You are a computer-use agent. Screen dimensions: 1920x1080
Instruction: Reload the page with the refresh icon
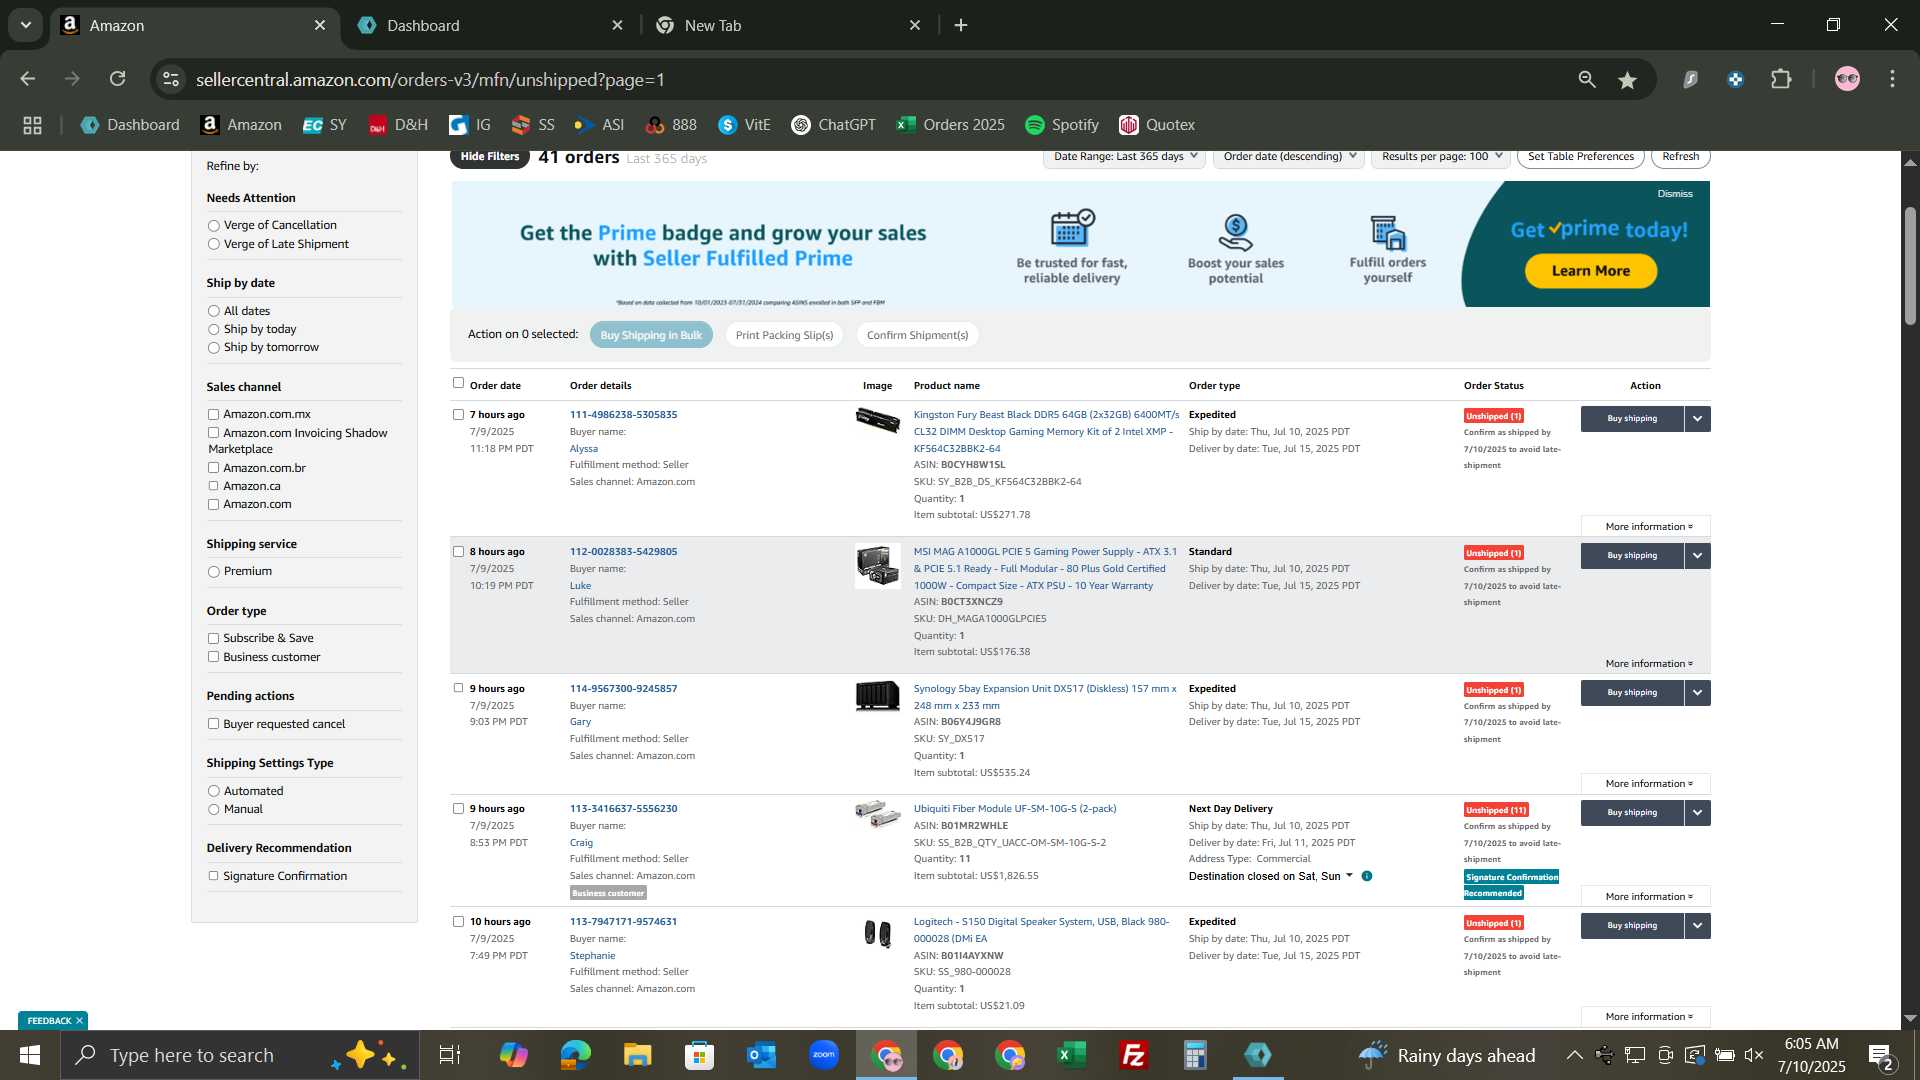click(118, 79)
